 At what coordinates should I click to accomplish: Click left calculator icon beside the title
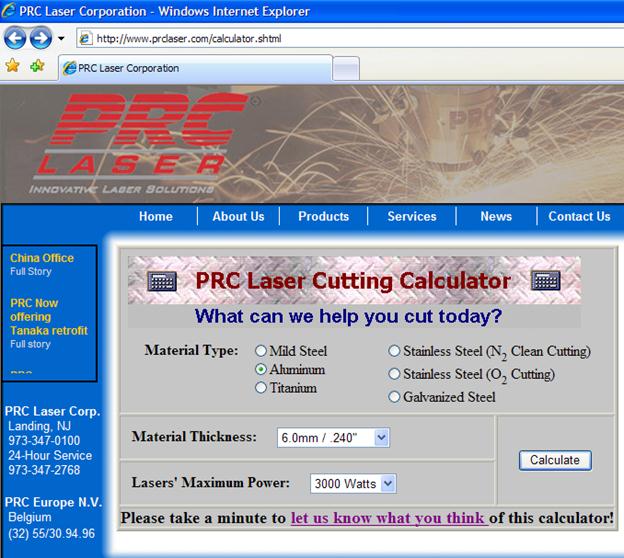162,281
